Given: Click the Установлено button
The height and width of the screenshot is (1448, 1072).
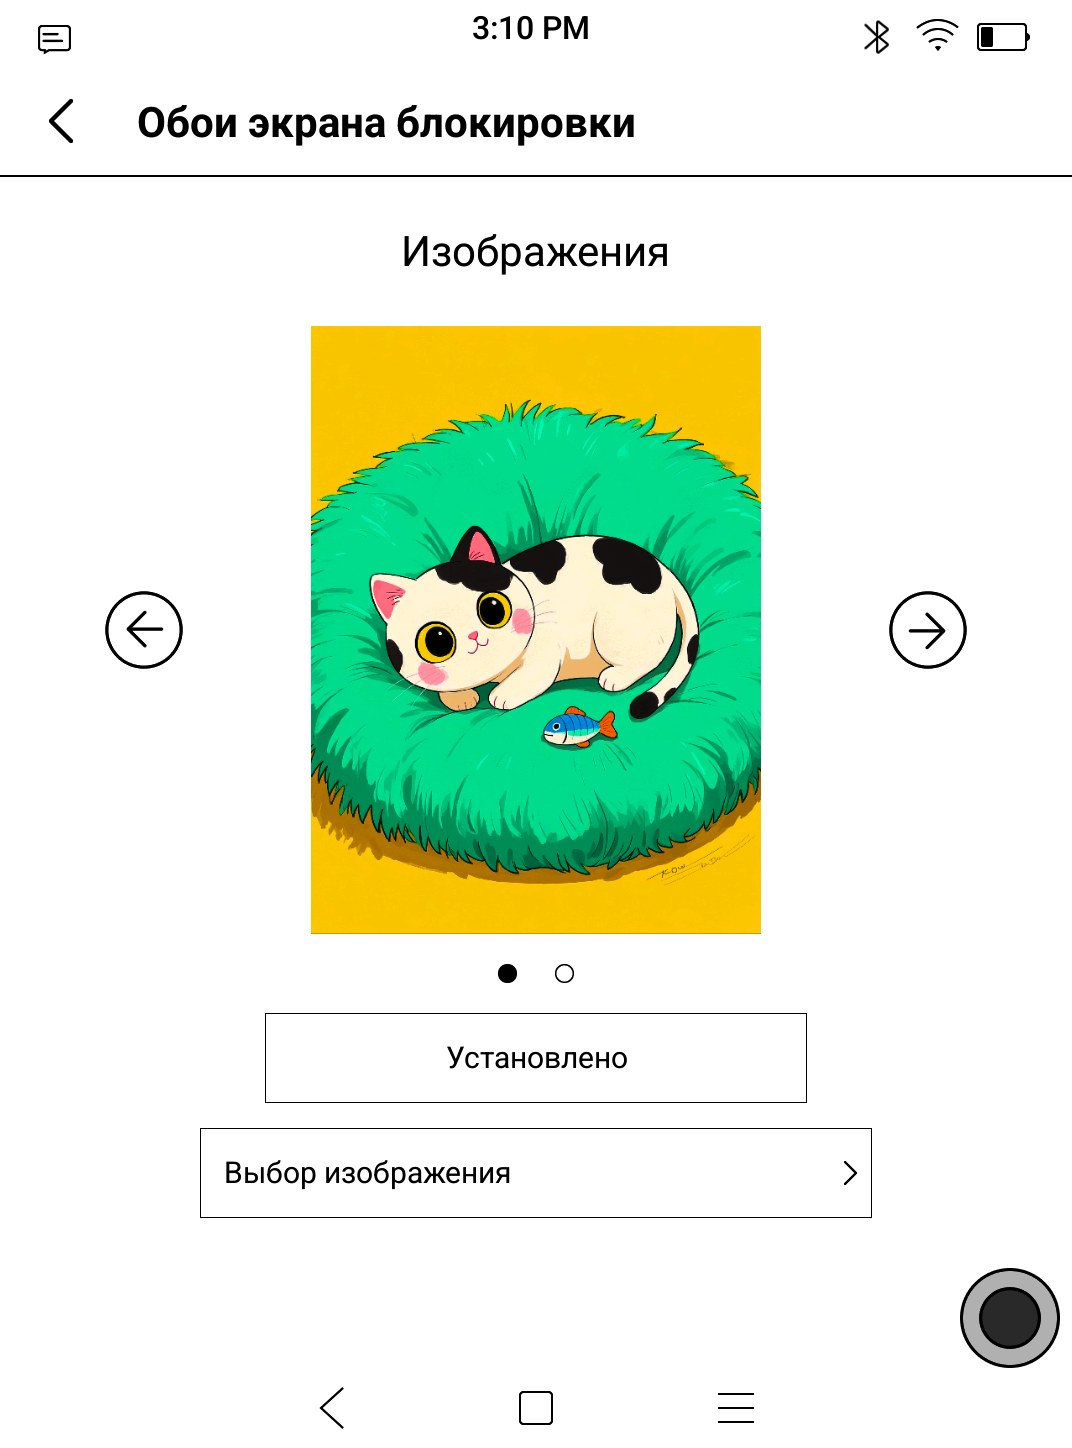Looking at the screenshot, I should pos(536,1058).
